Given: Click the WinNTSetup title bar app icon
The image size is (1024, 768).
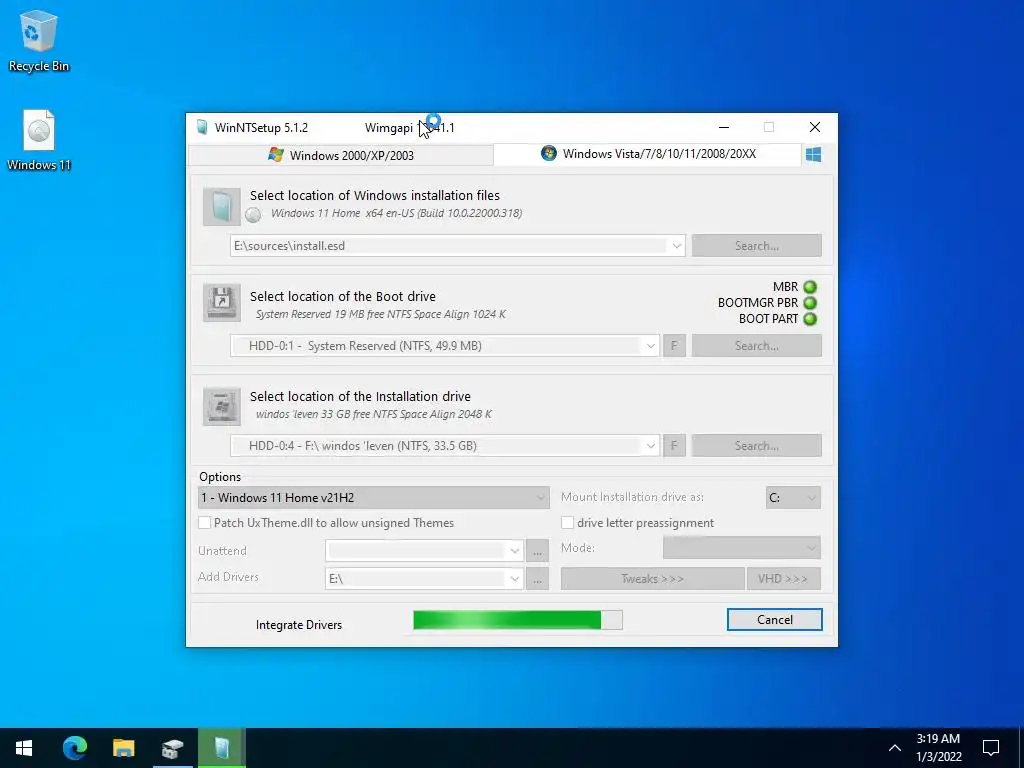Looking at the screenshot, I should [202, 127].
